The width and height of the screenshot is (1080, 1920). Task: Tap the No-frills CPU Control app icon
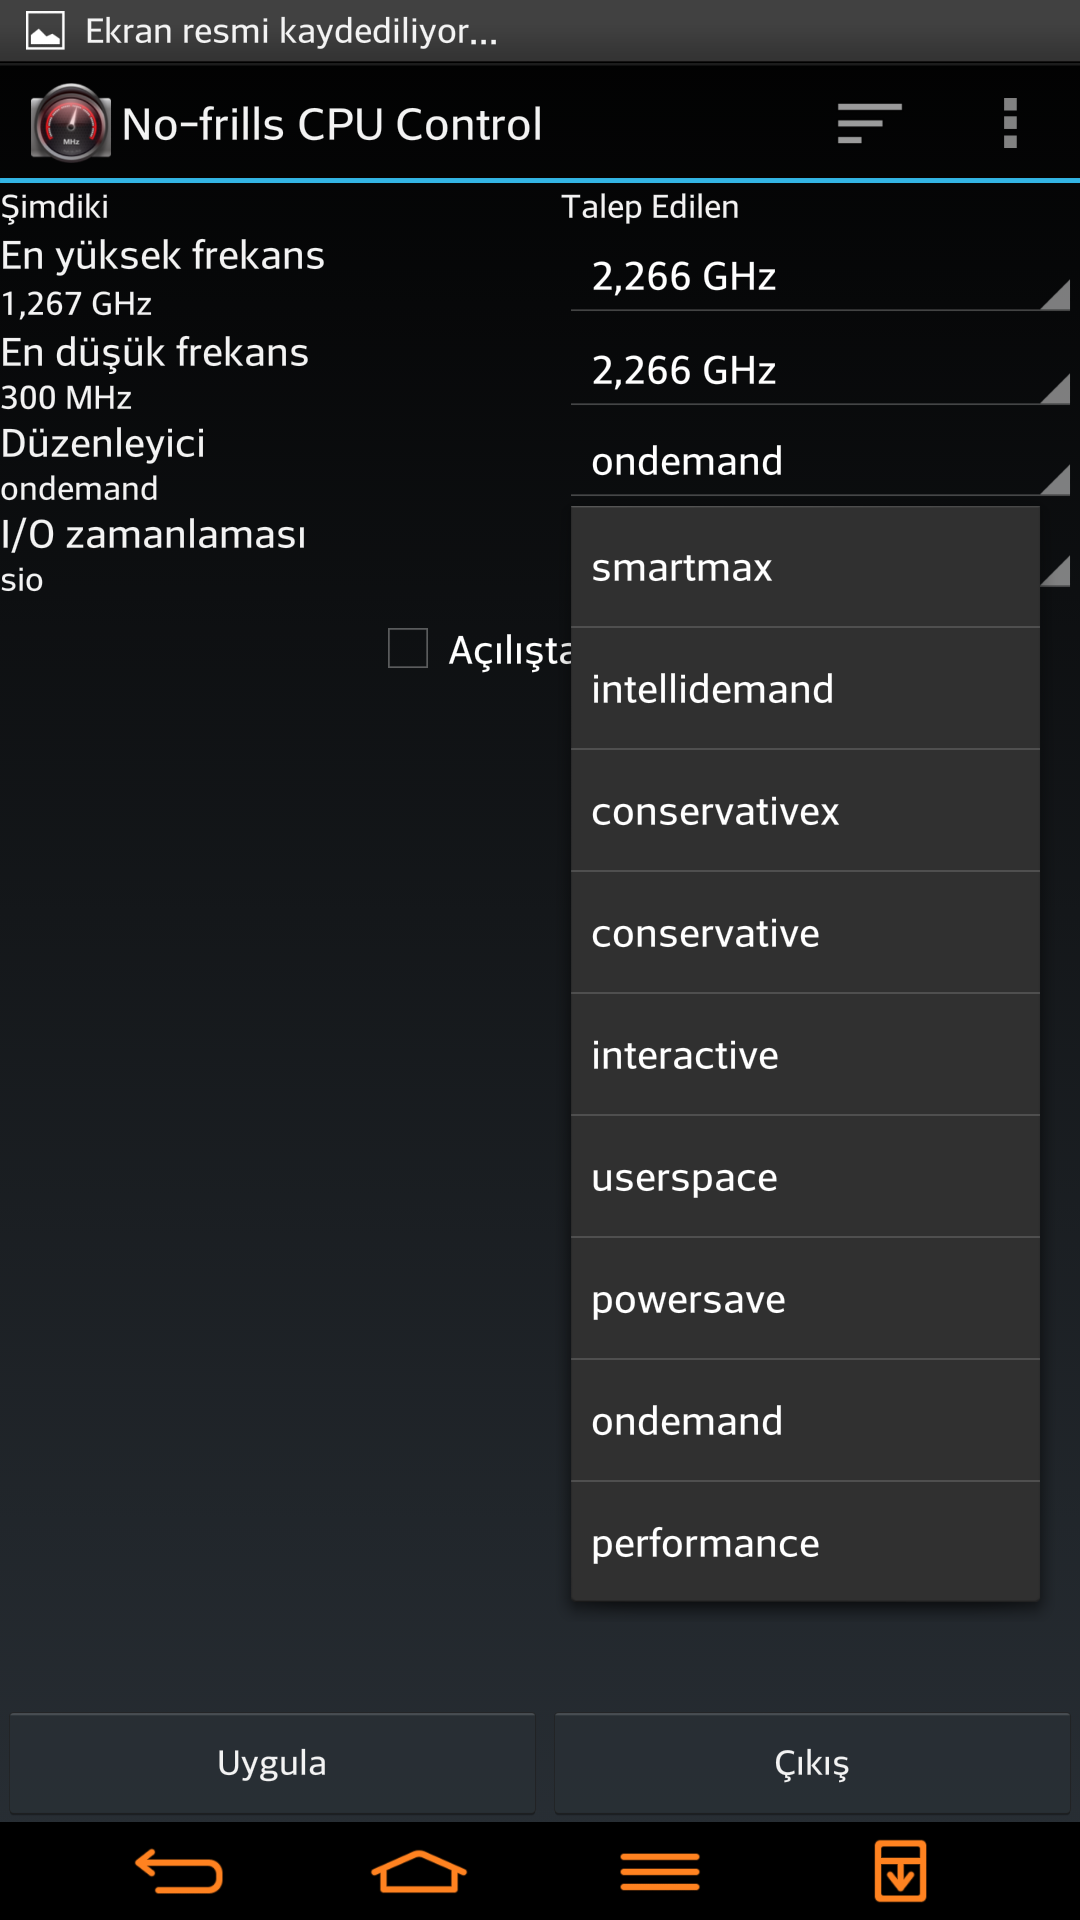(70, 123)
